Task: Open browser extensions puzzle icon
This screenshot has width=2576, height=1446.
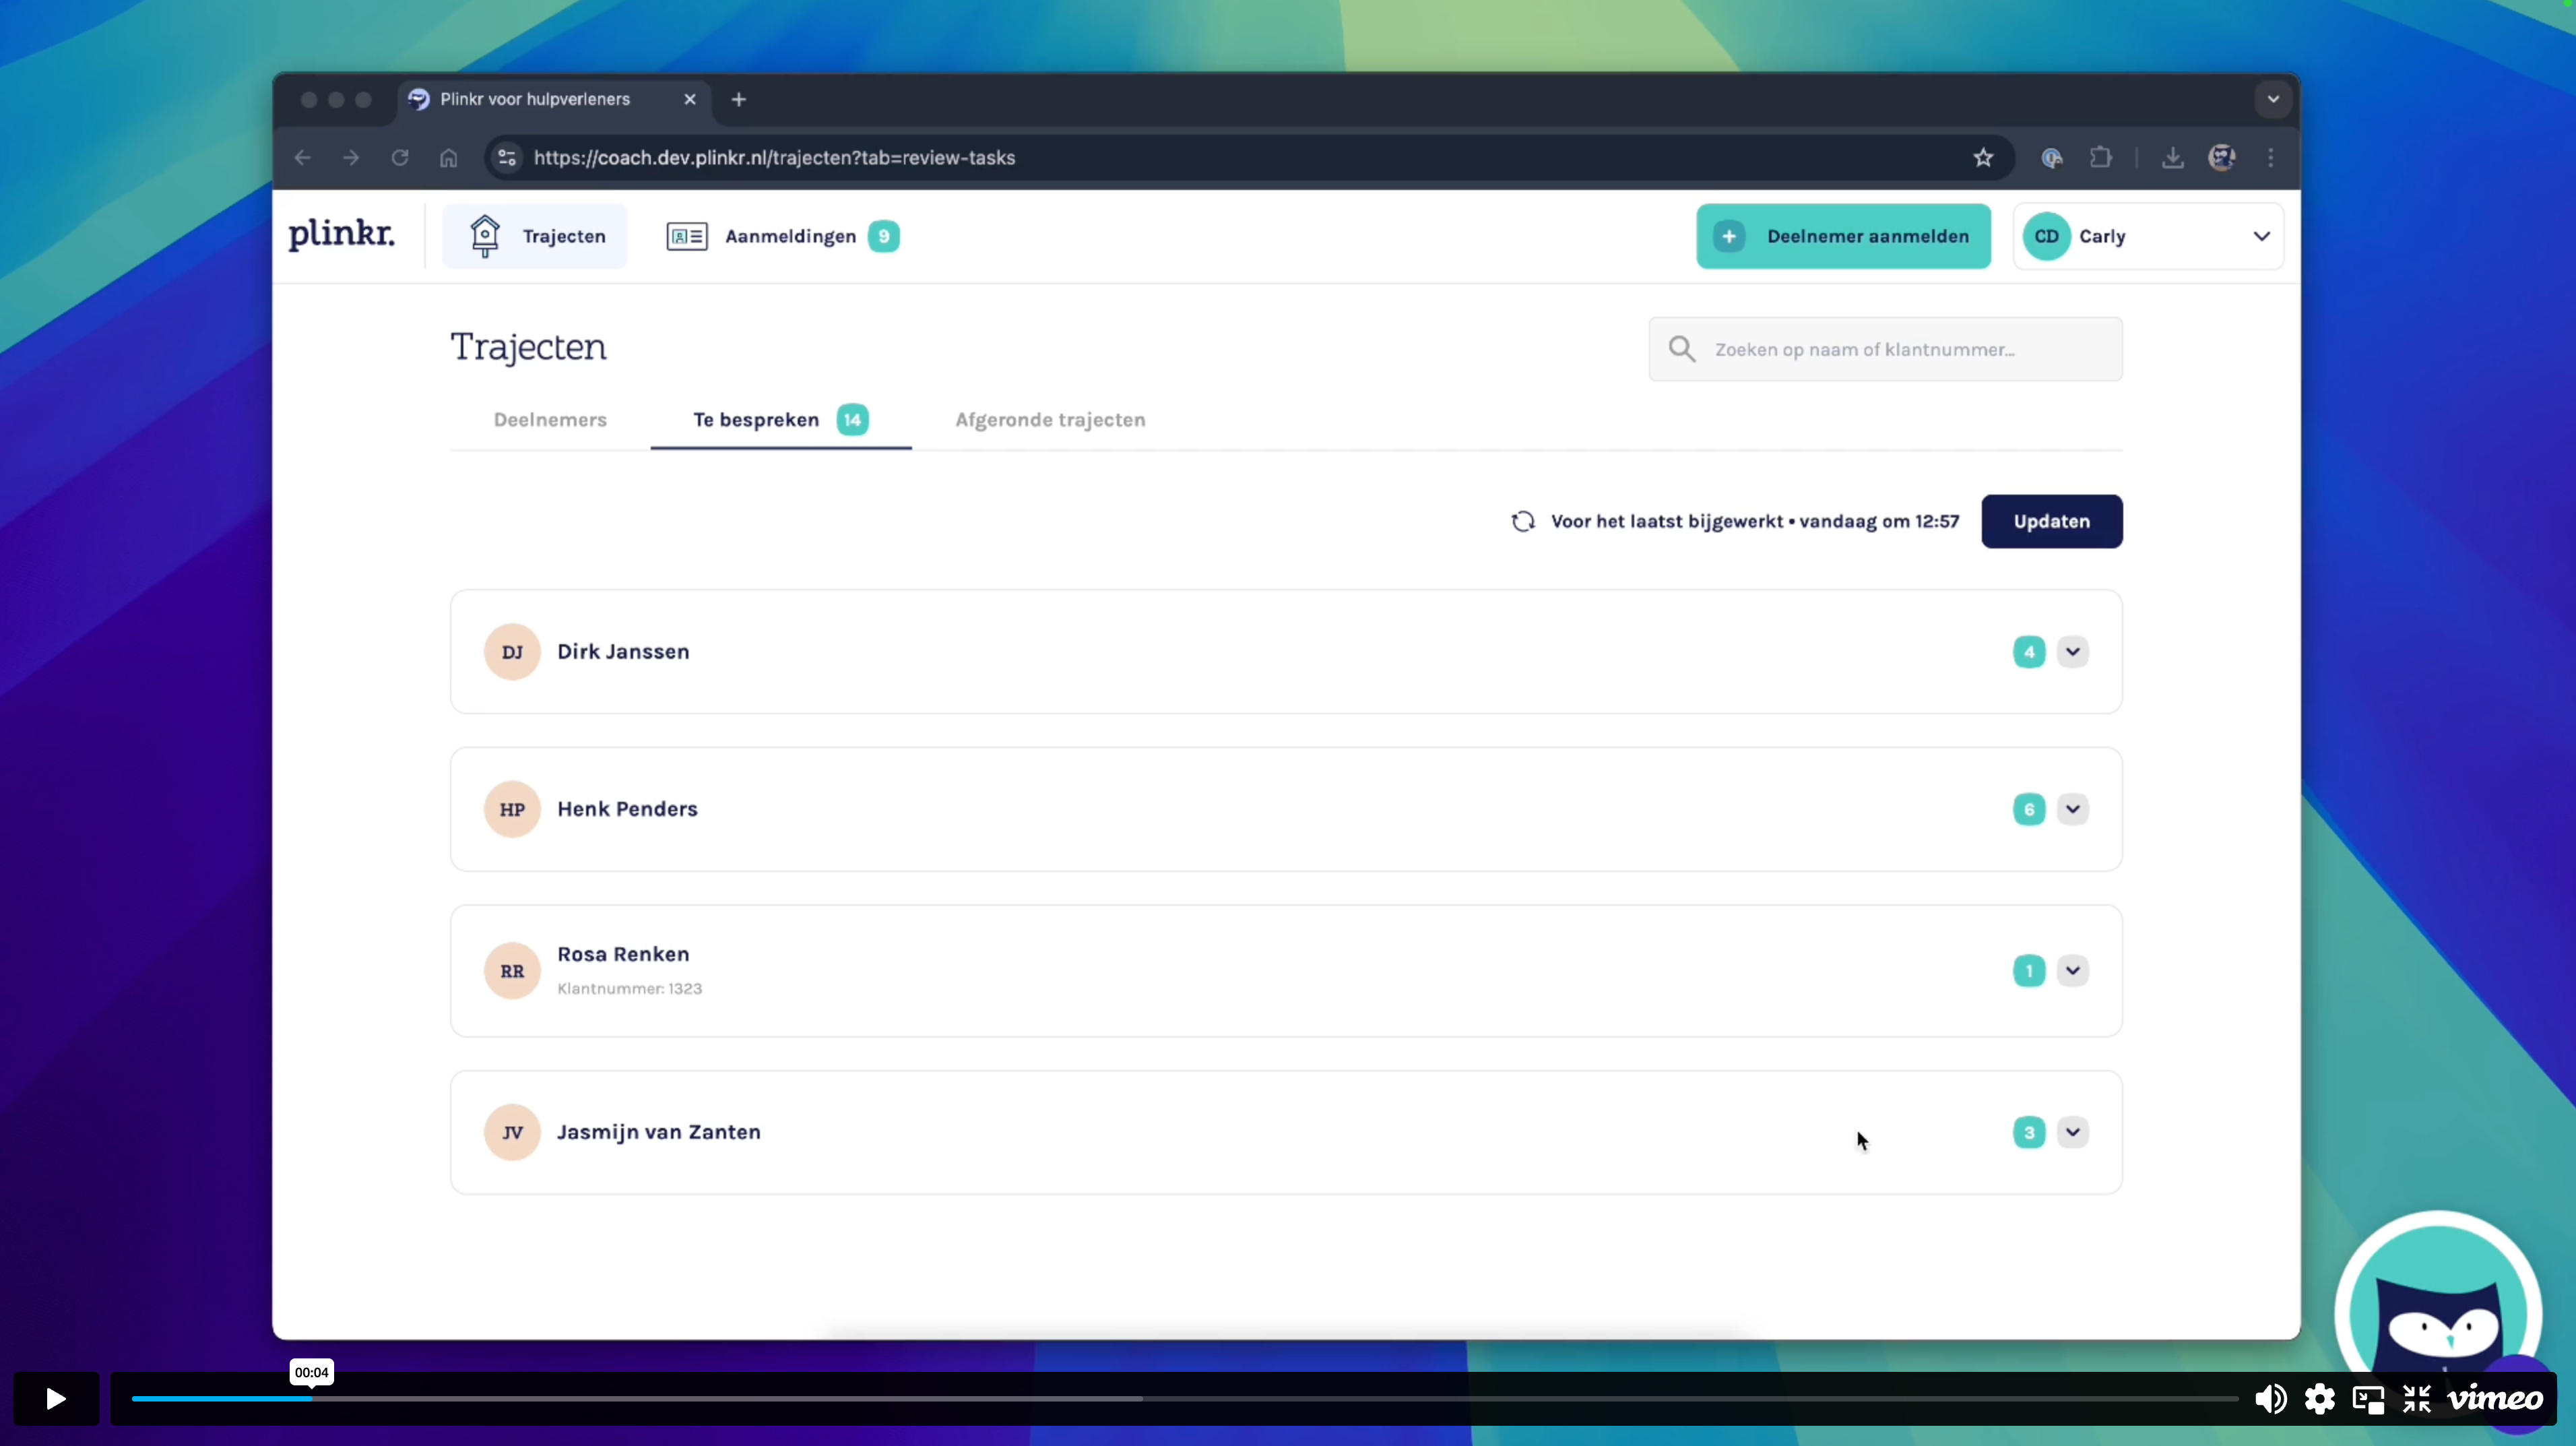Action: pyautogui.click(x=2100, y=157)
